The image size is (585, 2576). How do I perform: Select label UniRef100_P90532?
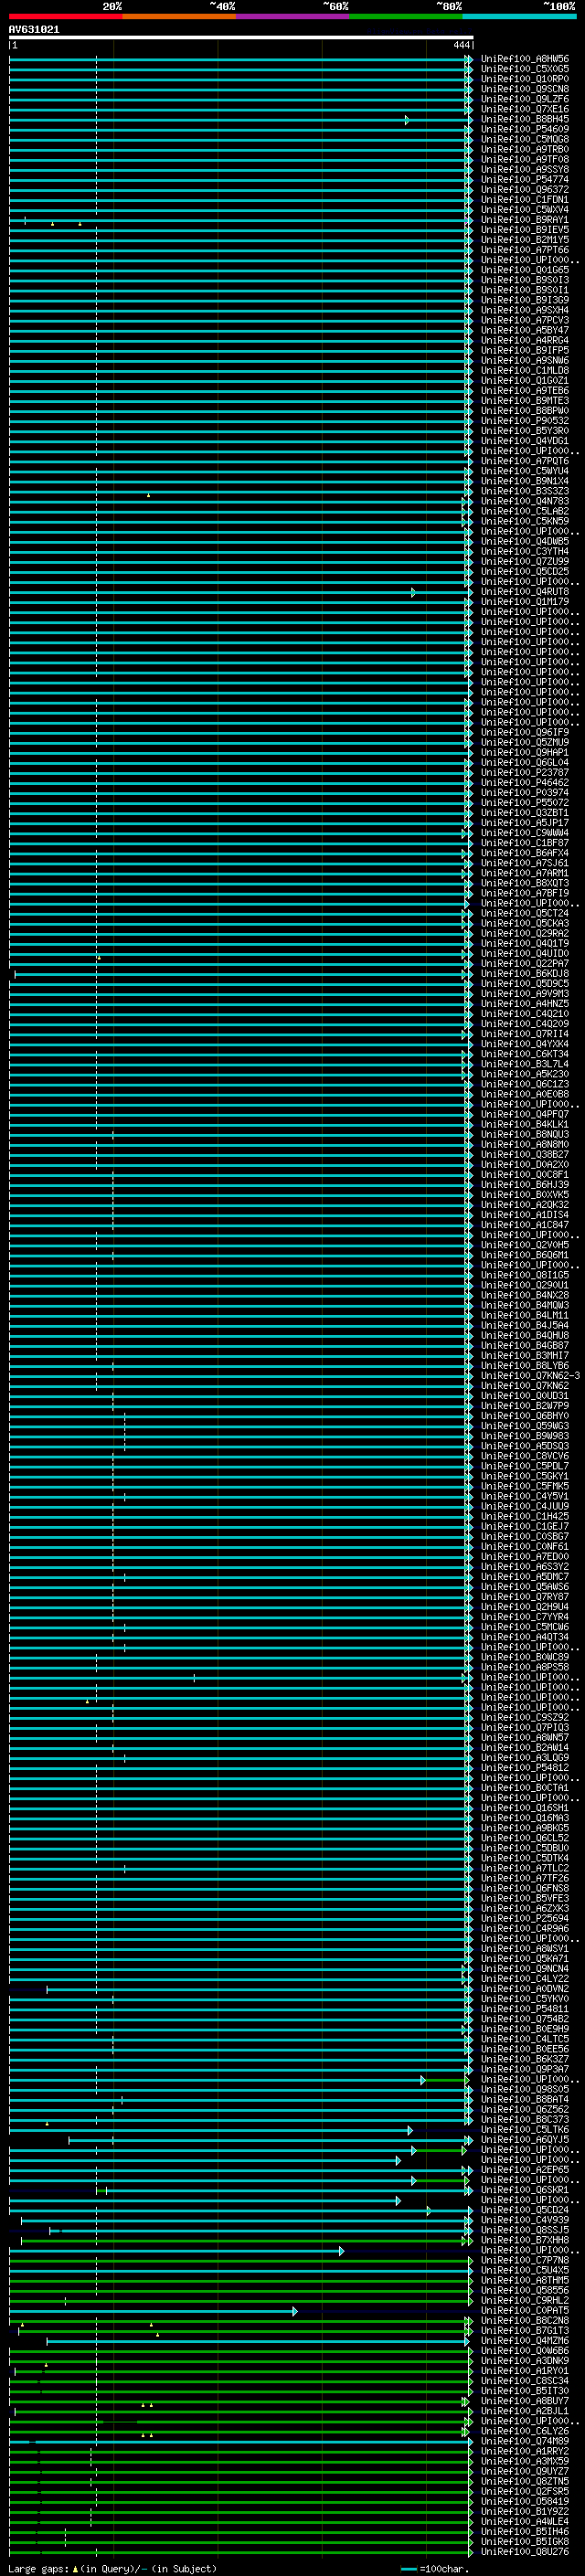tap(524, 421)
